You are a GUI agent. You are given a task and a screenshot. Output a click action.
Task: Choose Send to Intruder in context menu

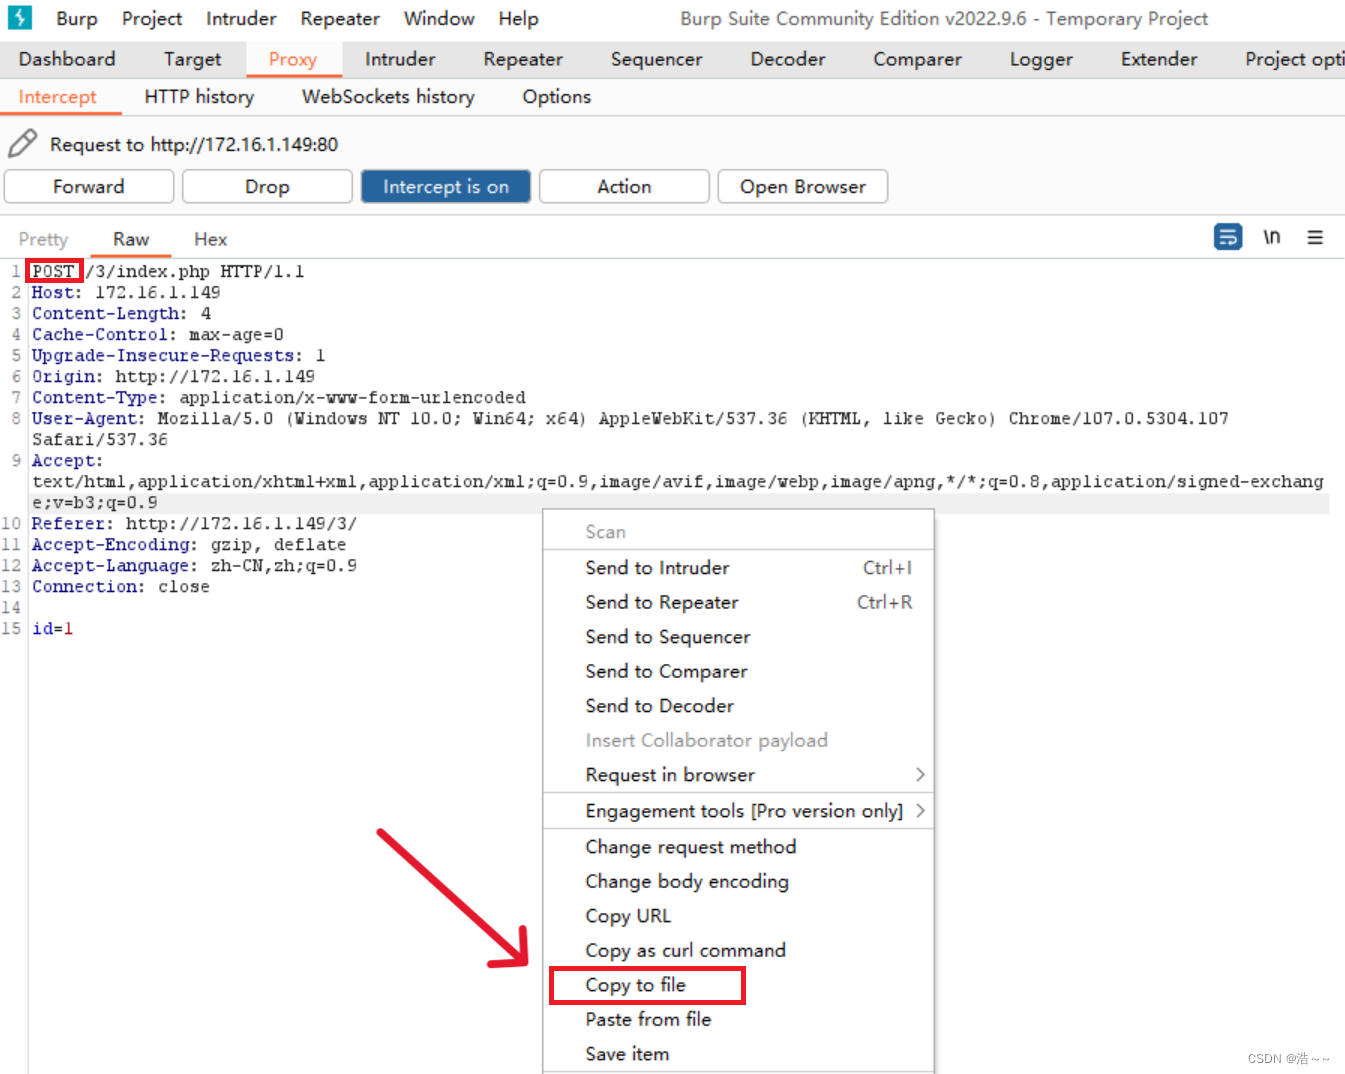coord(738,568)
